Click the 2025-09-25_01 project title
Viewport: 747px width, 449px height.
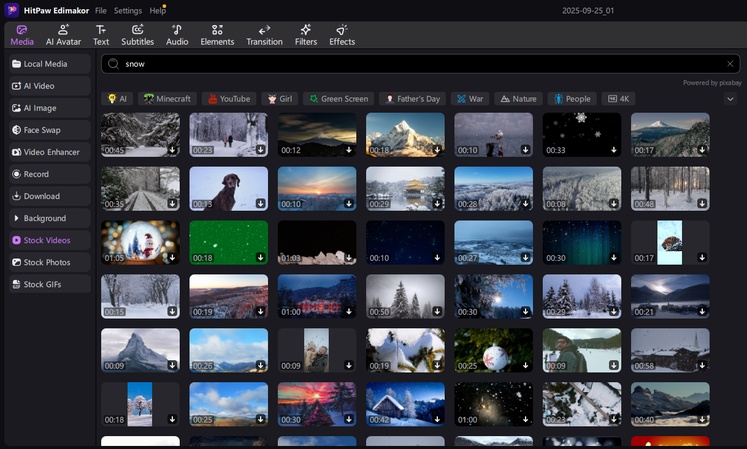click(588, 10)
